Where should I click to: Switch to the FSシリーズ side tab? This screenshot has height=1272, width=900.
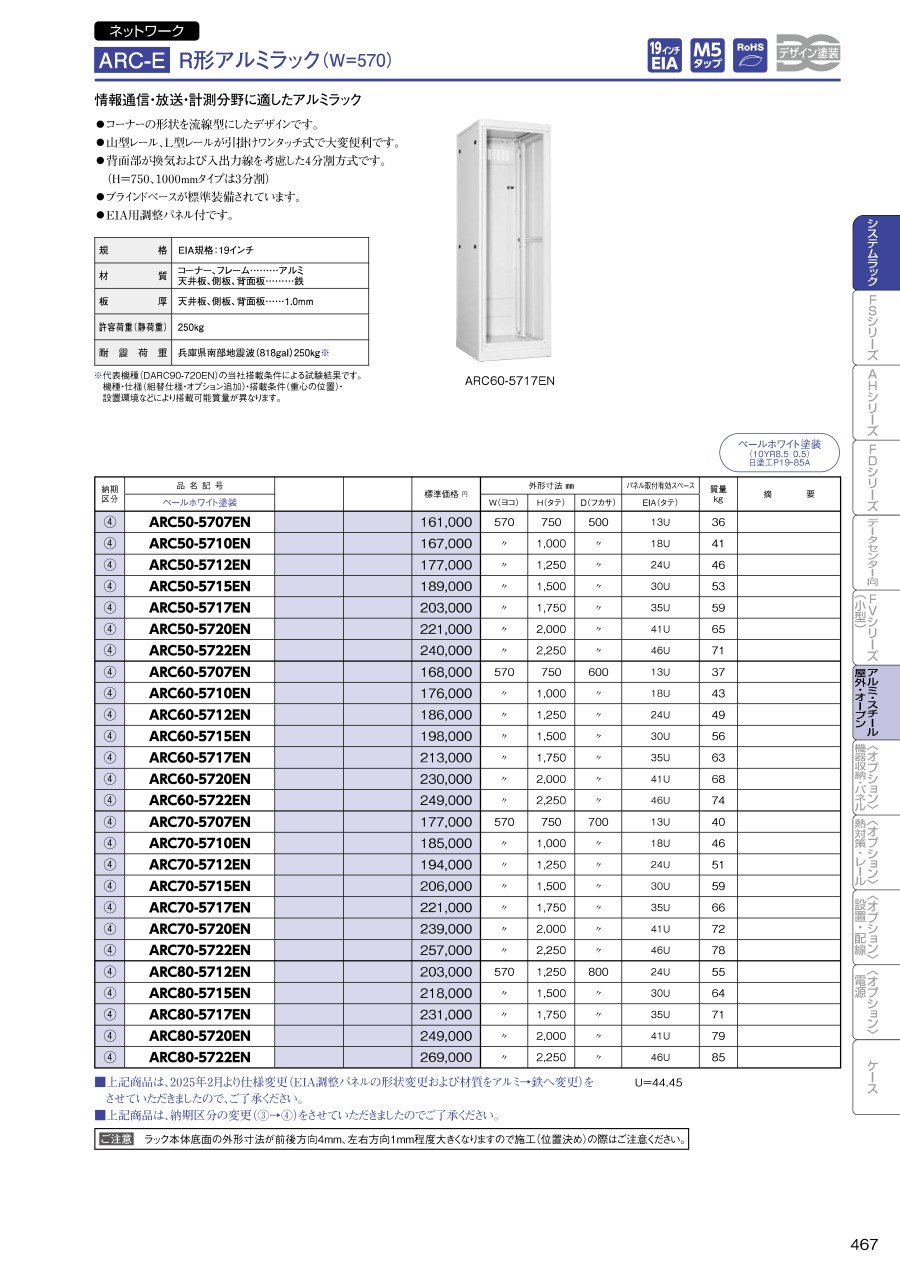[x=871, y=328]
